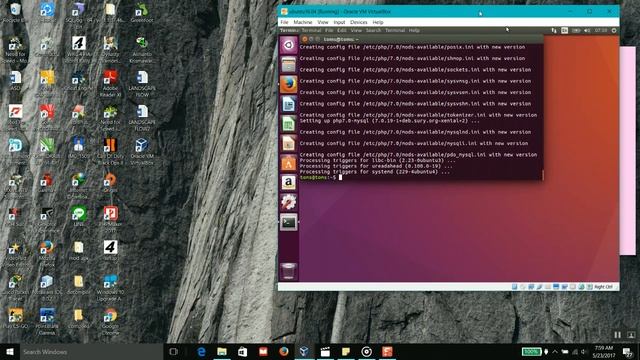640x360 pixels.
Task: Open the VirtualBox View menu
Action: coord(323,22)
